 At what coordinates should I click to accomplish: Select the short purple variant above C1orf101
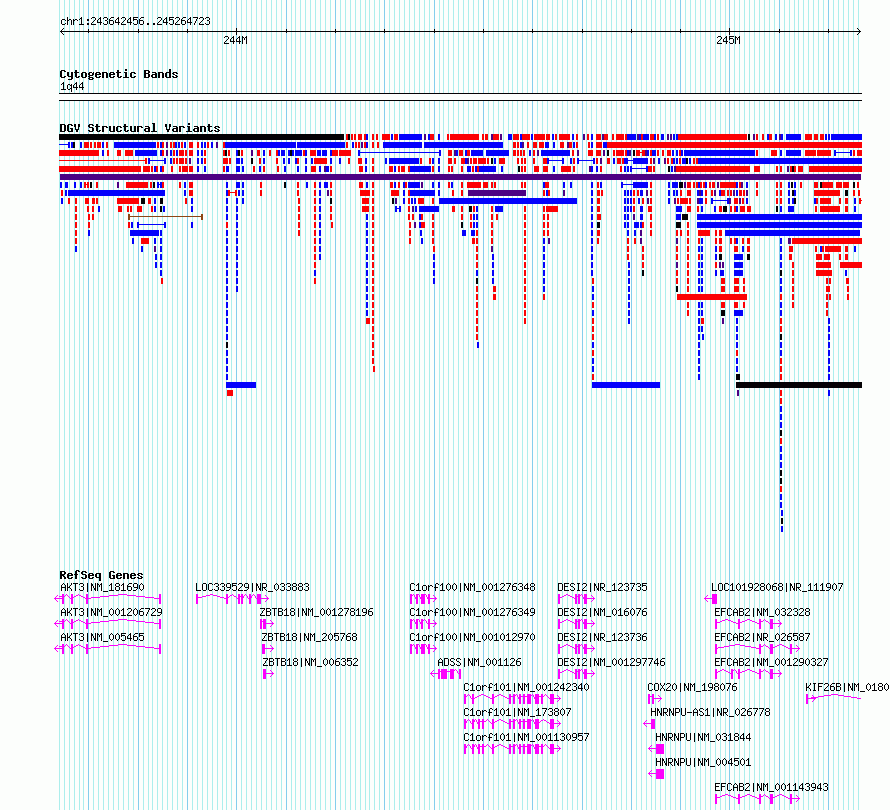point(497,193)
